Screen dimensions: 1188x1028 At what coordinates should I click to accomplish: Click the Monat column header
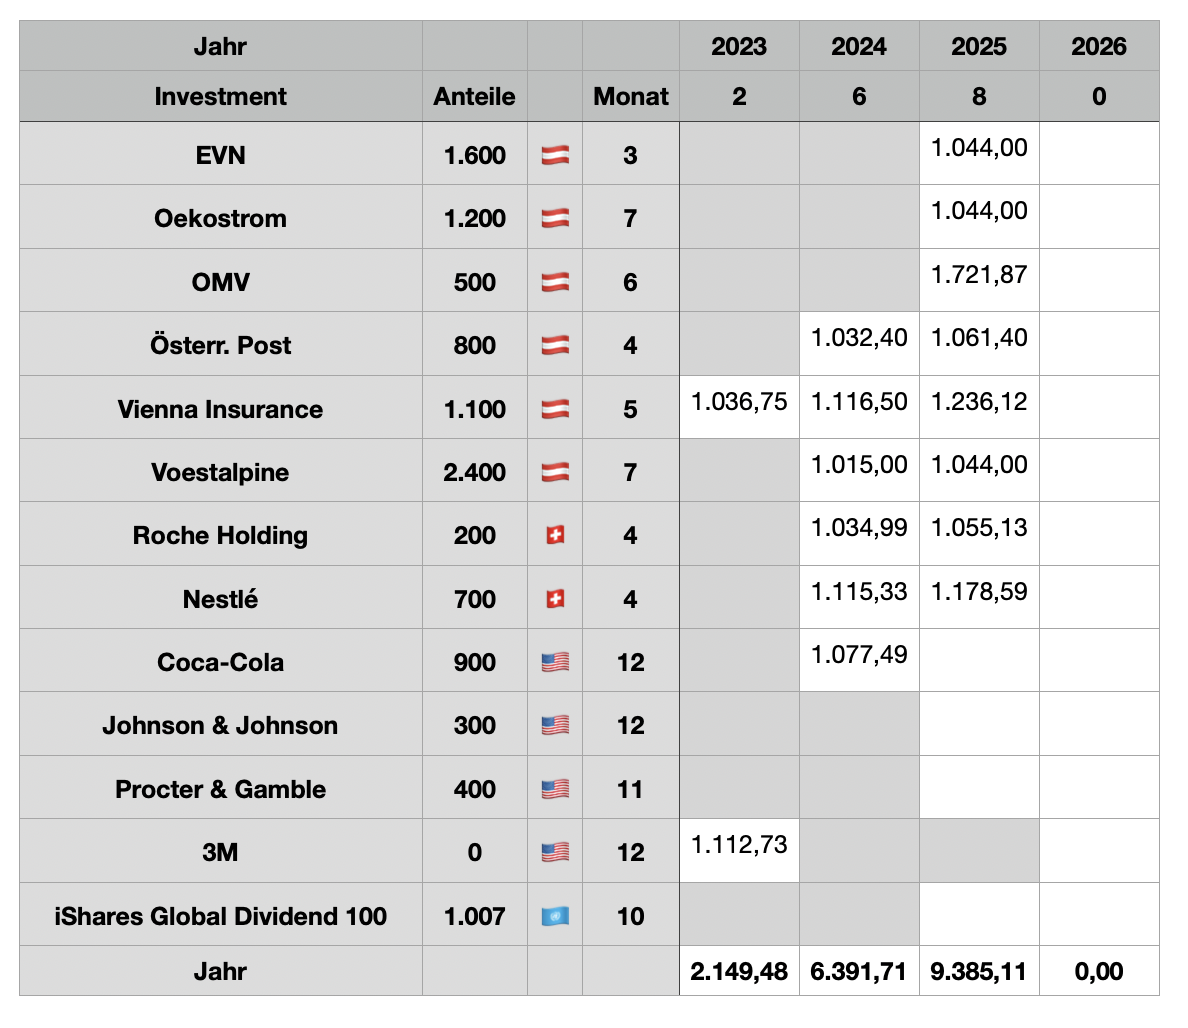[630, 97]
